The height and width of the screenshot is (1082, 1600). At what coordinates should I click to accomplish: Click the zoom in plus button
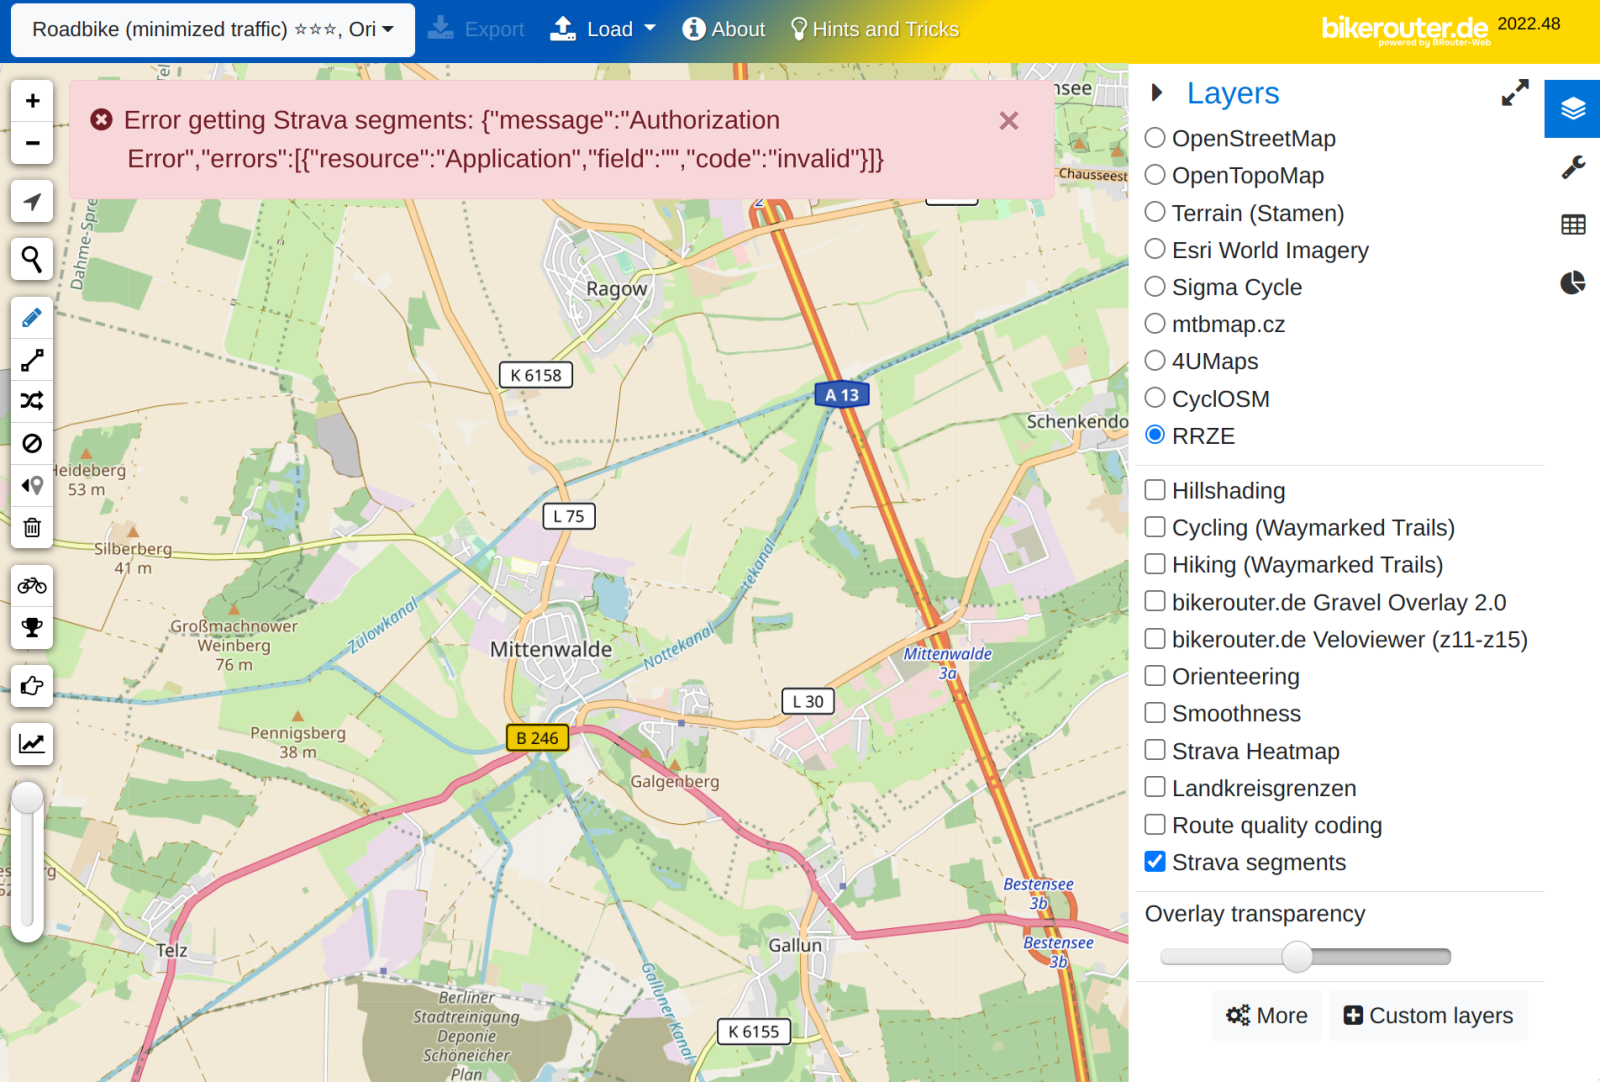coord(32,101)
